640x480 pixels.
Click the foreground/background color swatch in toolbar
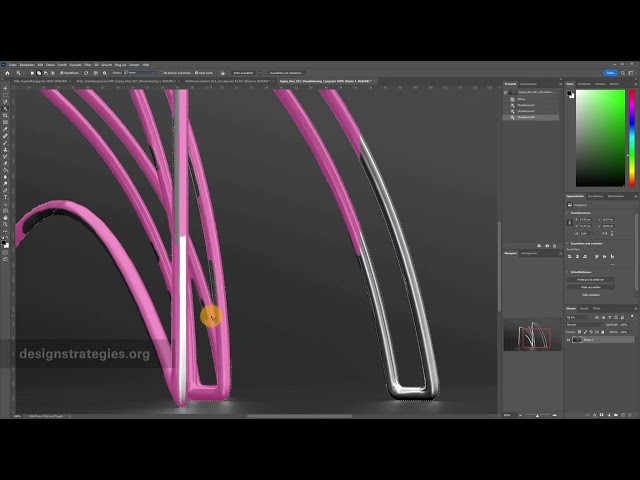point(5,241)
